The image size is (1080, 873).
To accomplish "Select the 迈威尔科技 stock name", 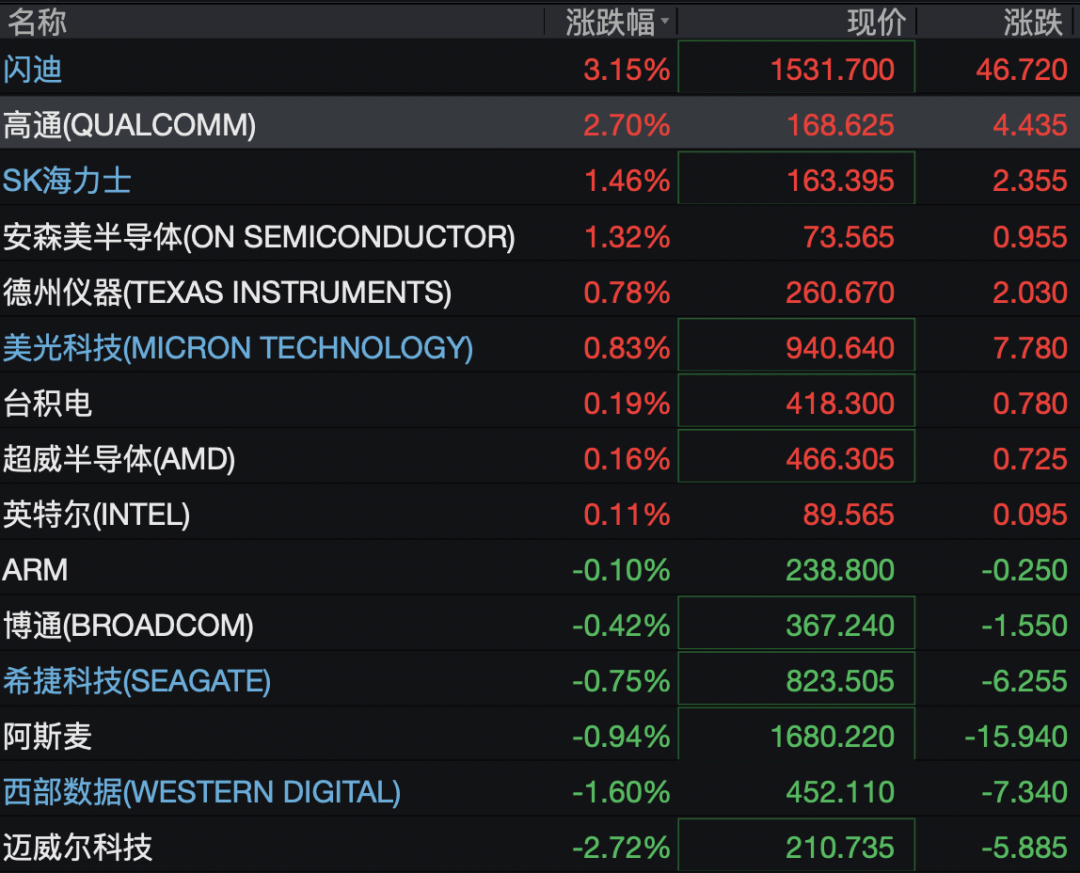I will [77, 848].
